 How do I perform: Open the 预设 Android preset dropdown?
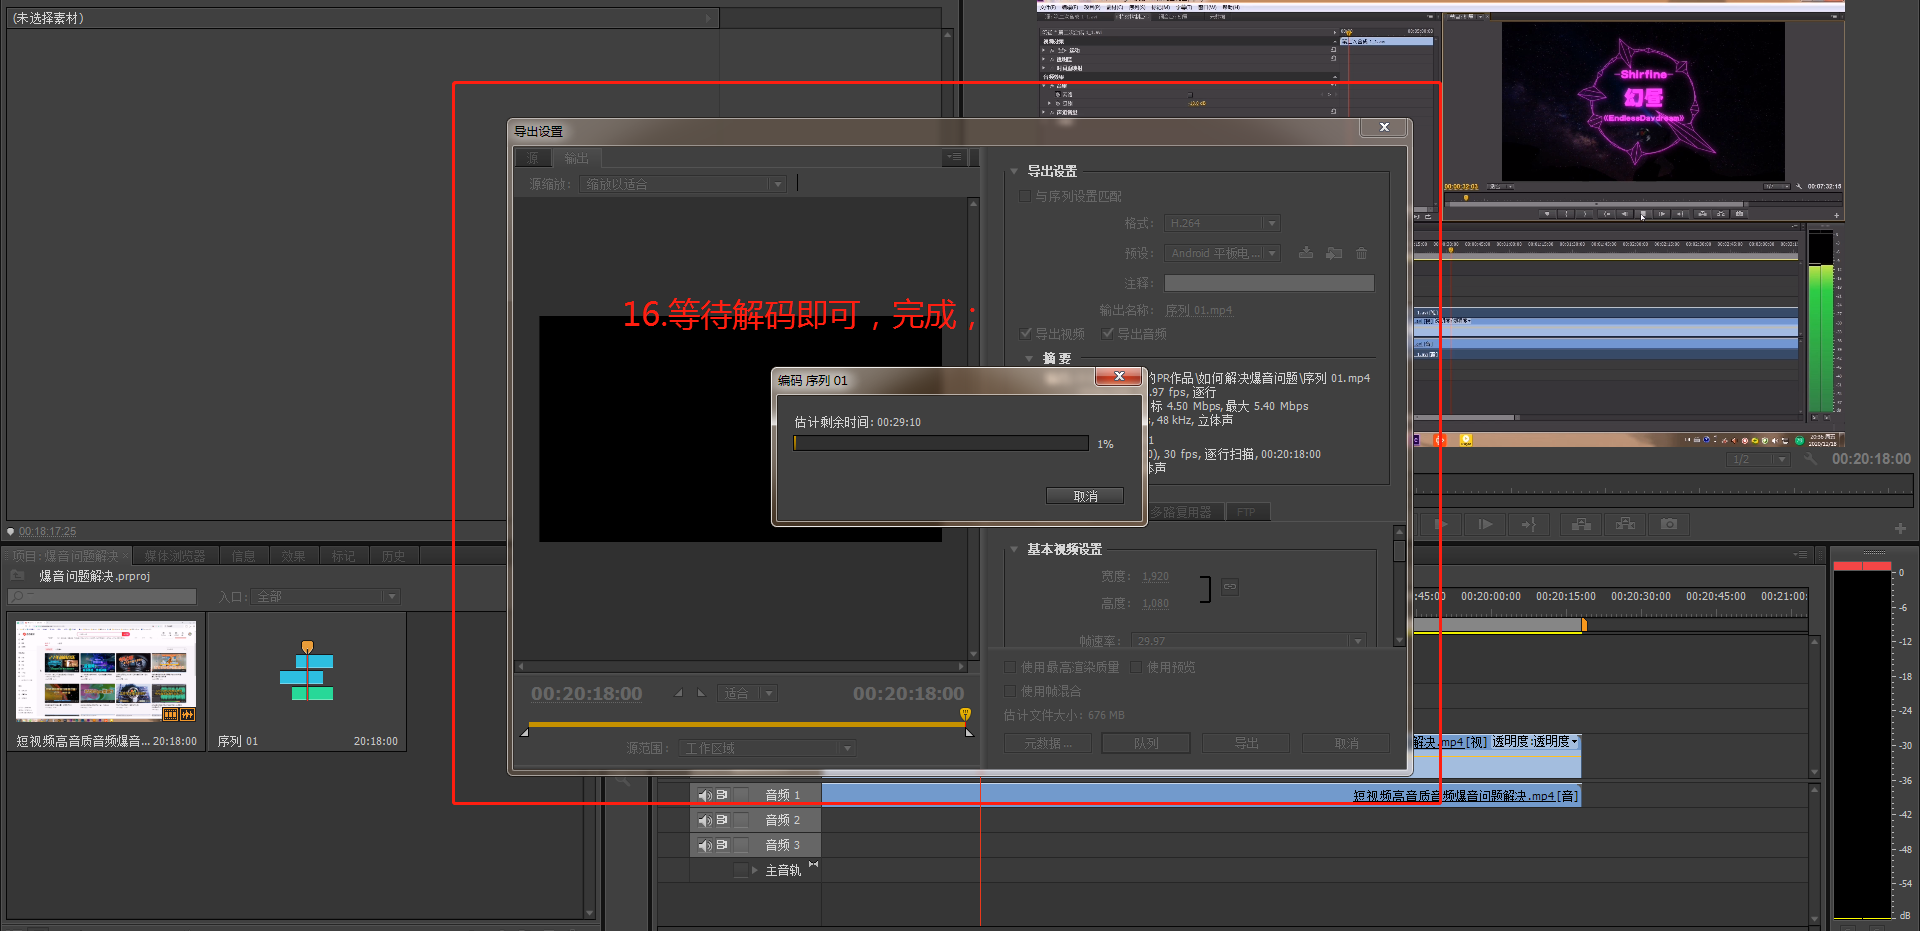pos(1222,253)
